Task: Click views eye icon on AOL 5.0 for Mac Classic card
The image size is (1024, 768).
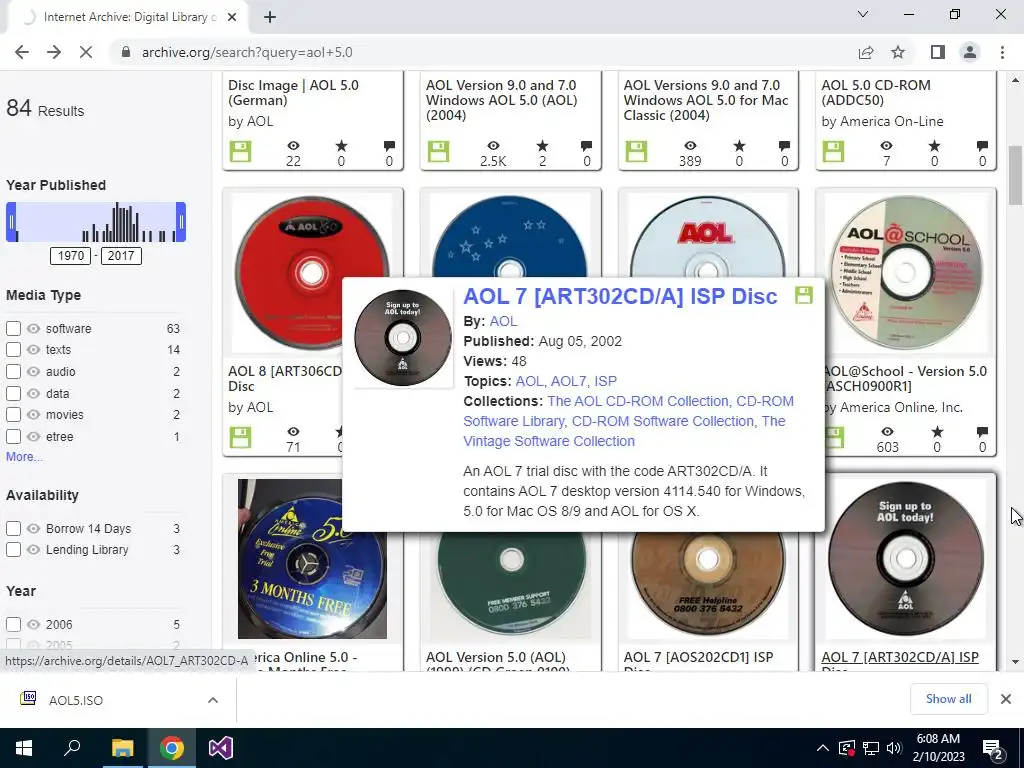Action: tap(690, 146)
